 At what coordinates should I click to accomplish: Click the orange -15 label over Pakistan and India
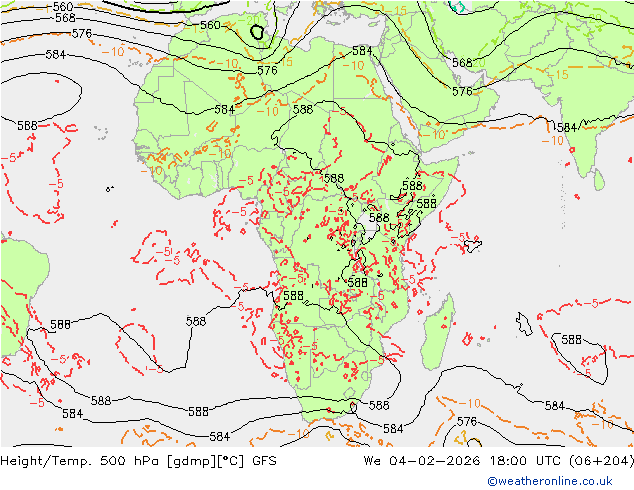558,75
